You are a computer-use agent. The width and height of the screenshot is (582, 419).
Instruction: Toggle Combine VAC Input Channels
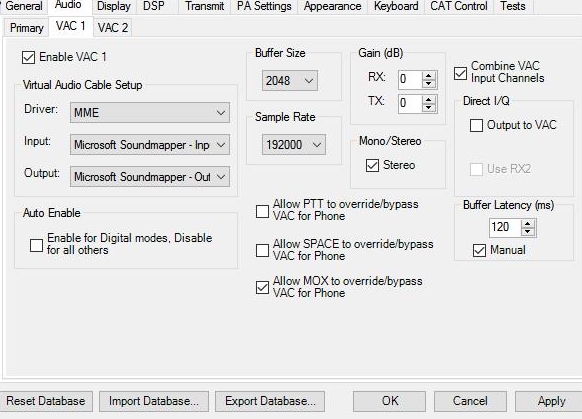pos(460,73)
